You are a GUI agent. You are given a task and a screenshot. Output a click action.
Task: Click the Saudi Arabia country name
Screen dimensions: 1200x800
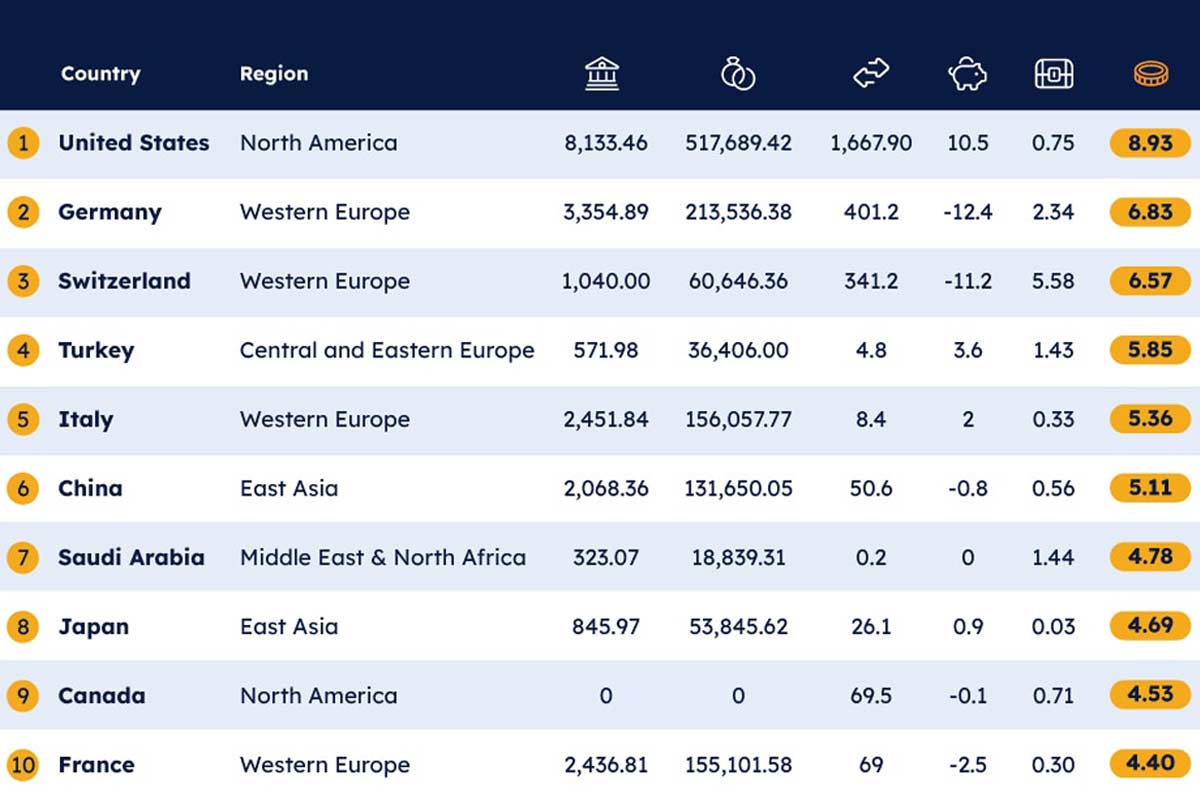[131, 558]
